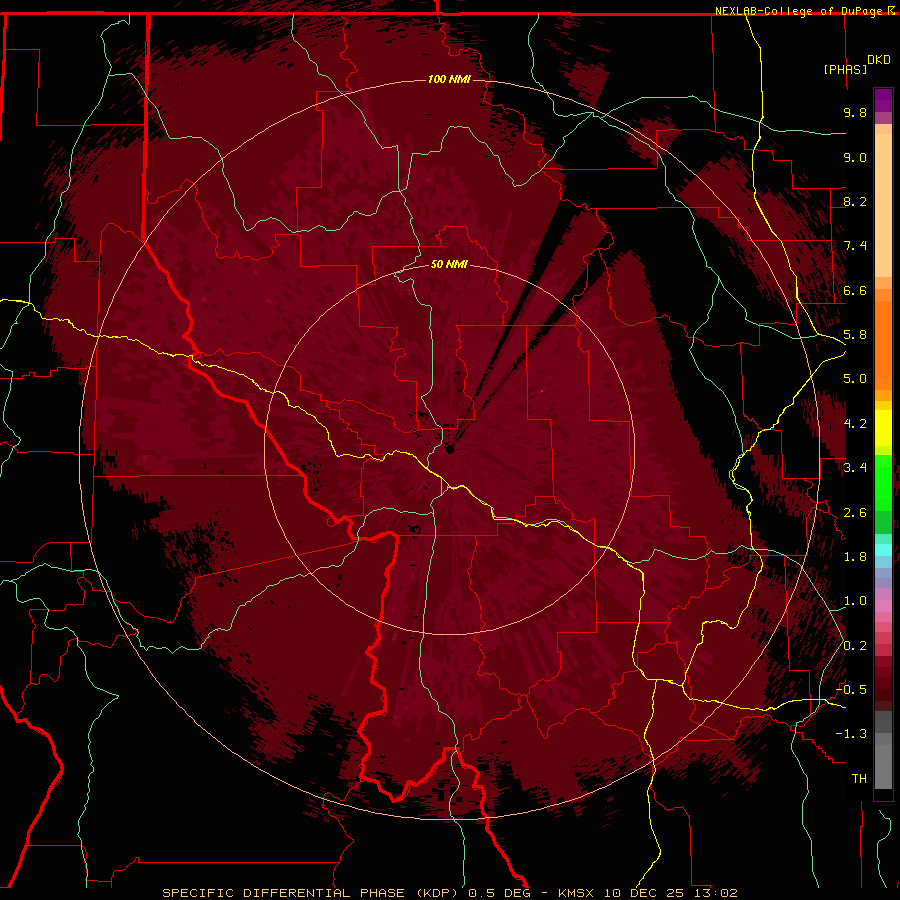The height and width of the screenshot is (900, 900).
Task: Click the KMSX station identifier in caption
Action: 576,893
